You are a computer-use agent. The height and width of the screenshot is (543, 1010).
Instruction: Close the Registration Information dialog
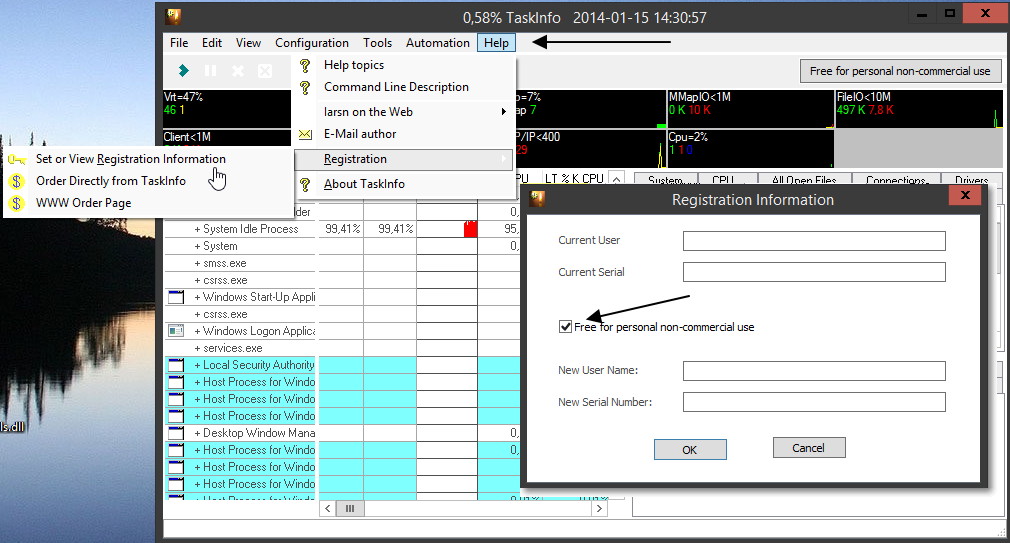pyautogui.click(x=965, y=195)
